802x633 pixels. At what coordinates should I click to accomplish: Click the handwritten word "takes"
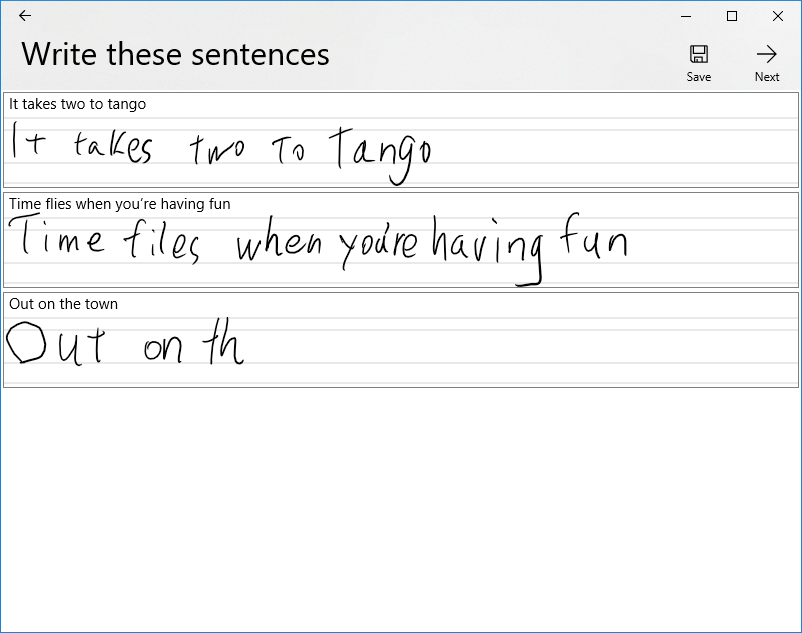[x=113, y=147]
